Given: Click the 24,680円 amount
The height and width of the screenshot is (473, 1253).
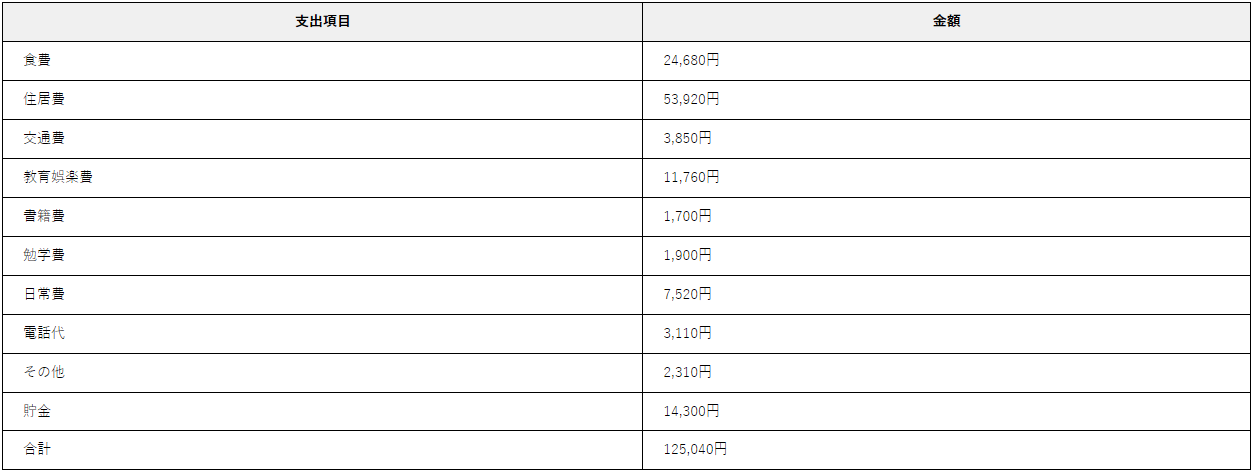Looking at the screenshot, I should coord(691,60).
